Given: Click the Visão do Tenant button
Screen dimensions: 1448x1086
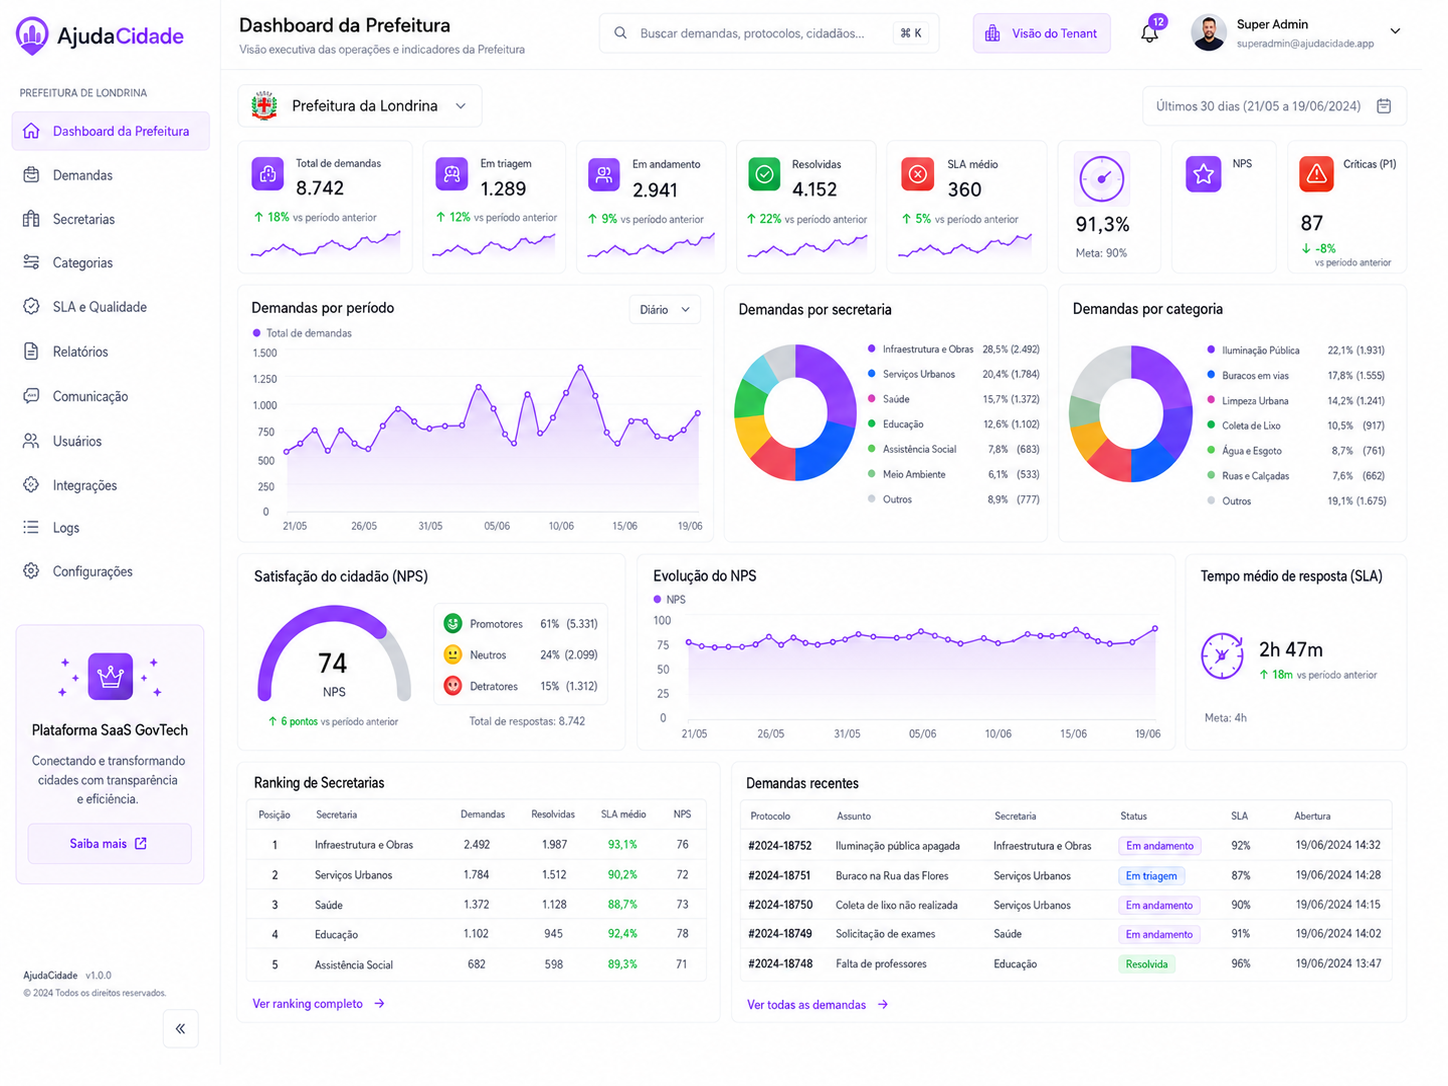Looking at the screenshot, I should [1041, 33].
